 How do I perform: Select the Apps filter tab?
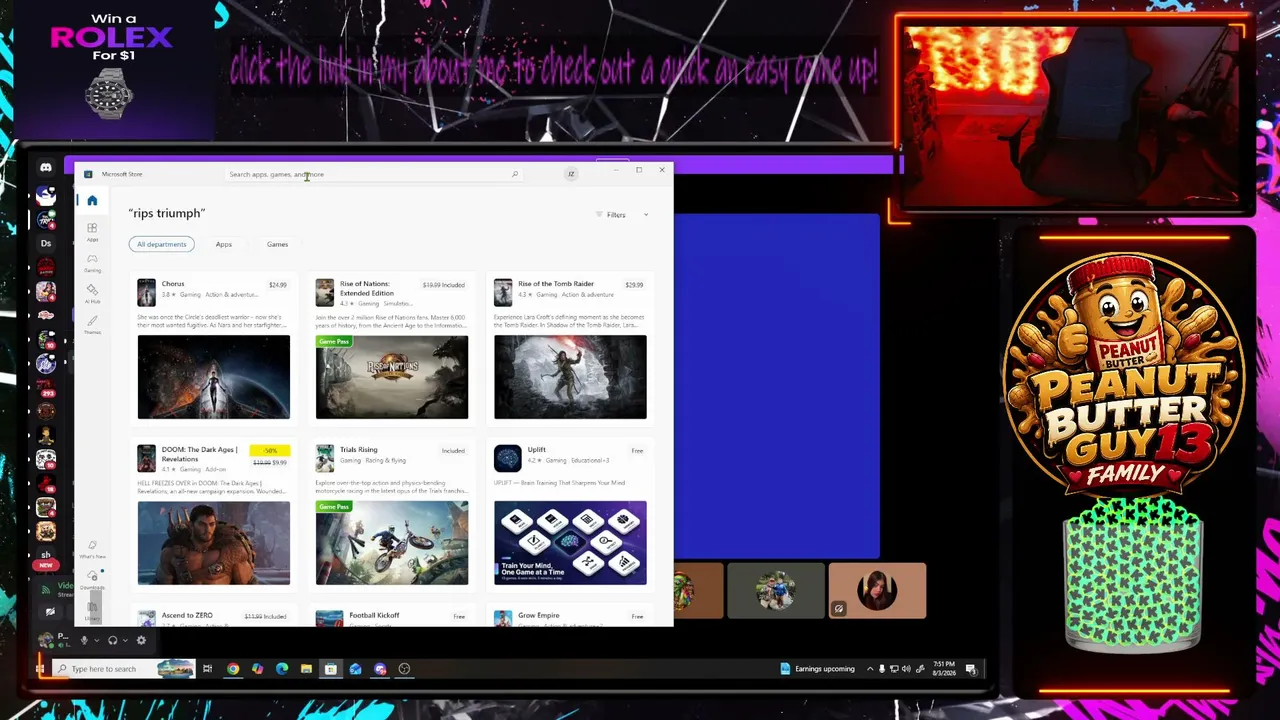coord(224,244)
